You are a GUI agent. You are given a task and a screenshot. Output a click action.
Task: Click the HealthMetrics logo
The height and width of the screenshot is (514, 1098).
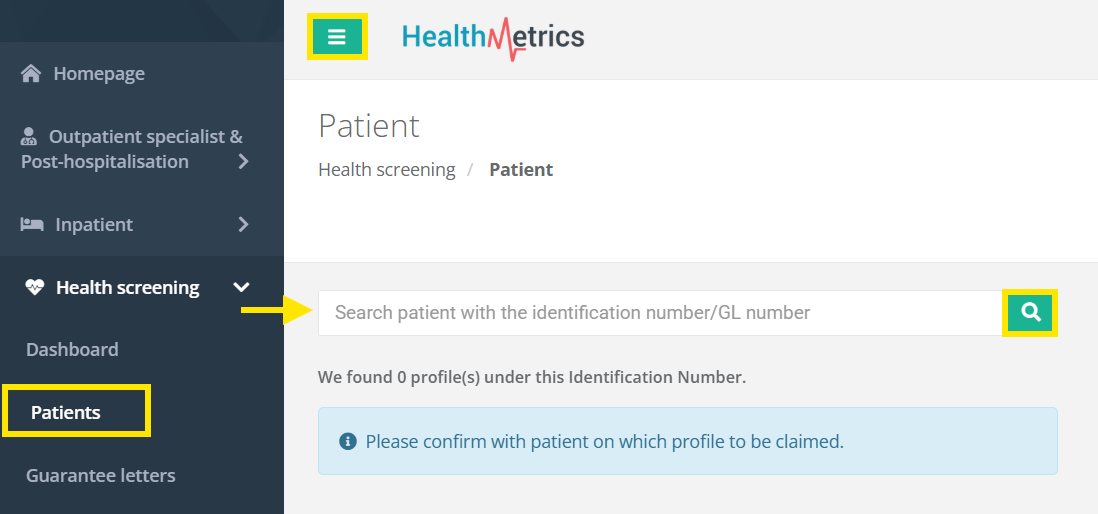click(x=493, y=38)
